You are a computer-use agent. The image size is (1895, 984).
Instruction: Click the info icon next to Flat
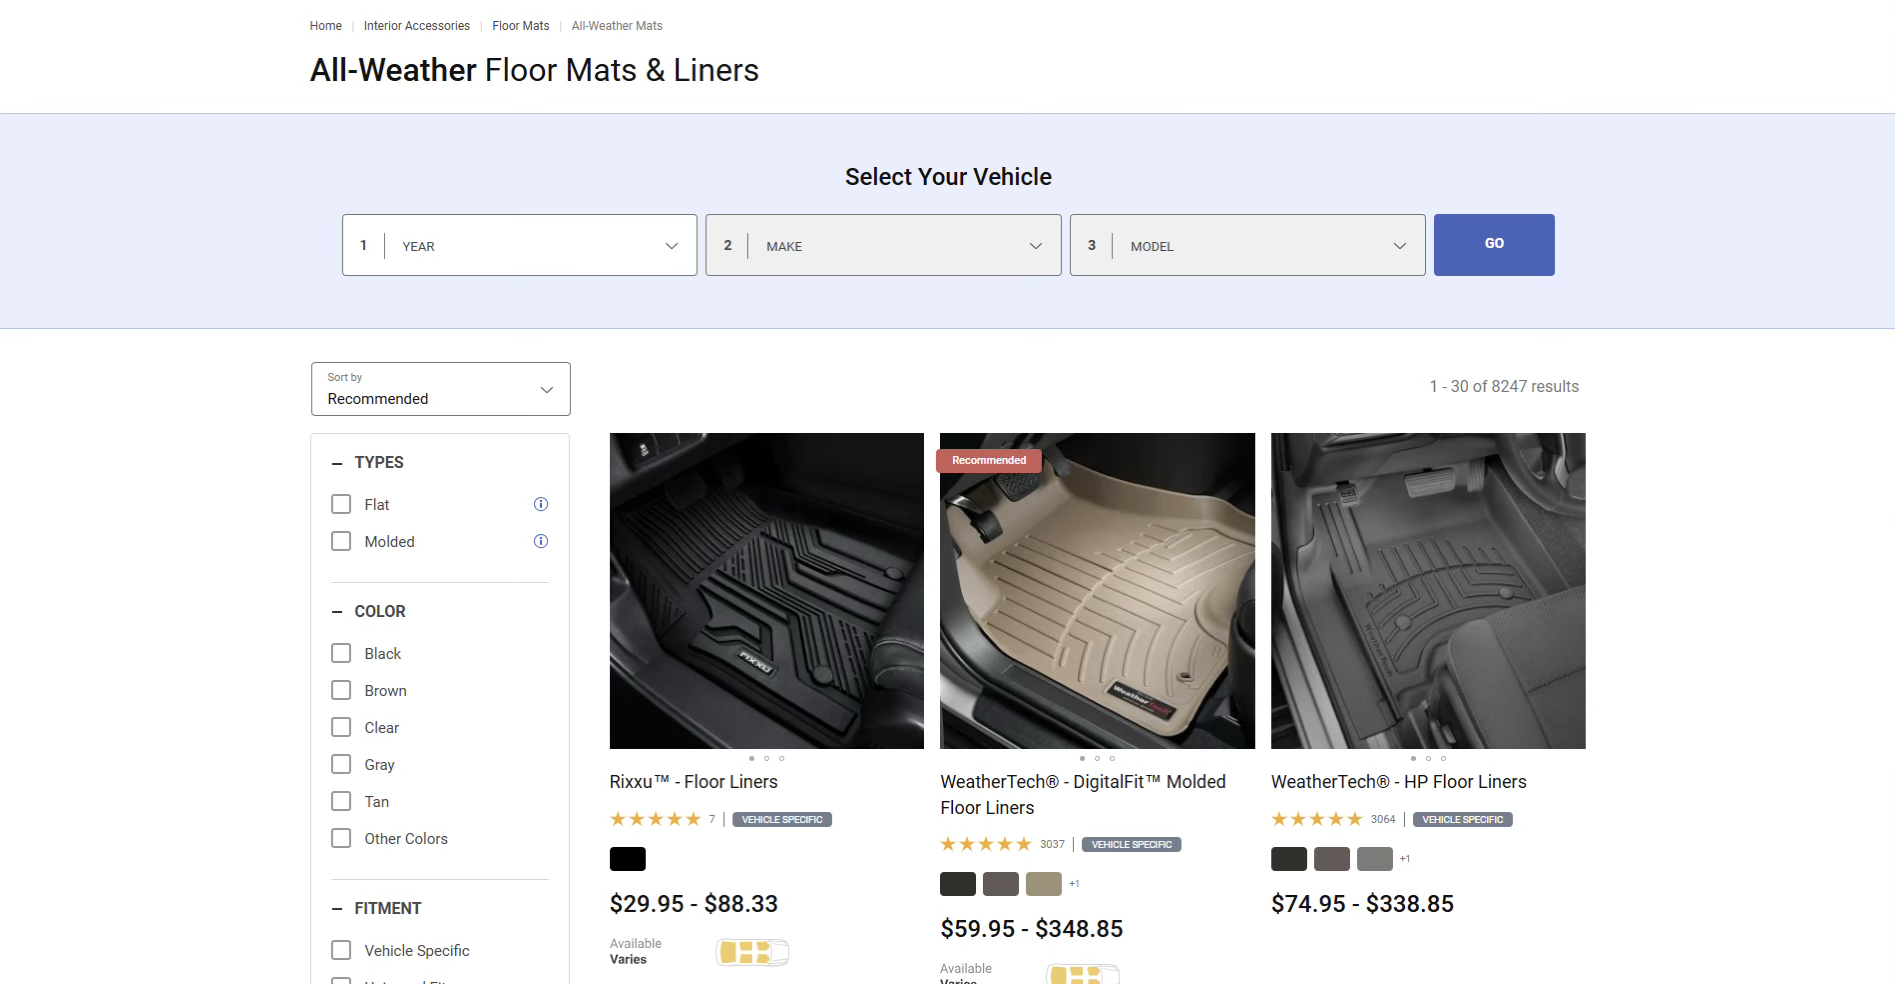click(x=541, y=504)
